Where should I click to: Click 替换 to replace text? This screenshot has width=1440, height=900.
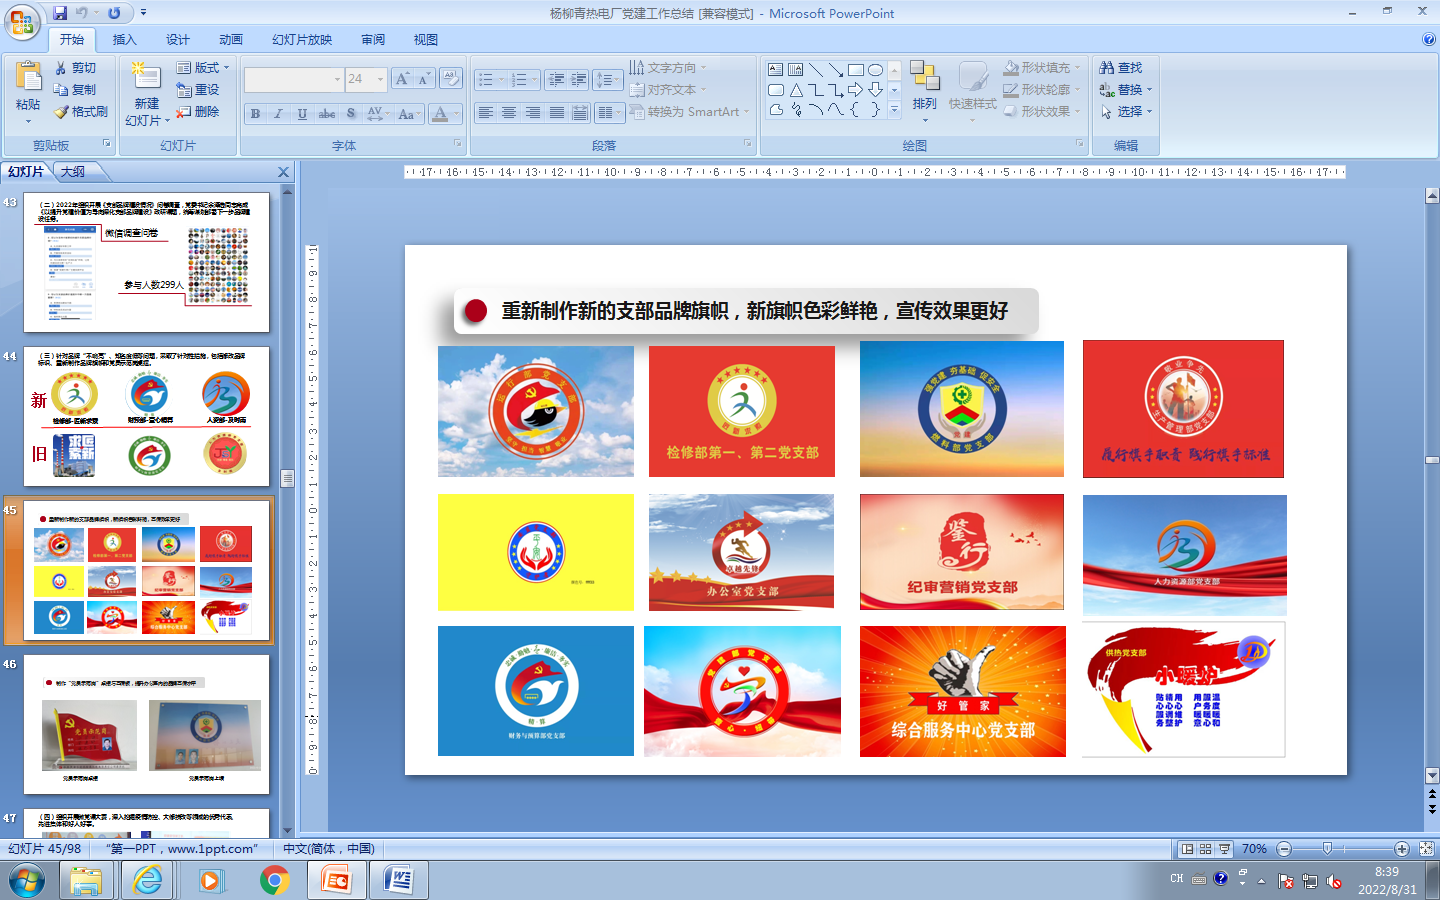(1125, 90)
